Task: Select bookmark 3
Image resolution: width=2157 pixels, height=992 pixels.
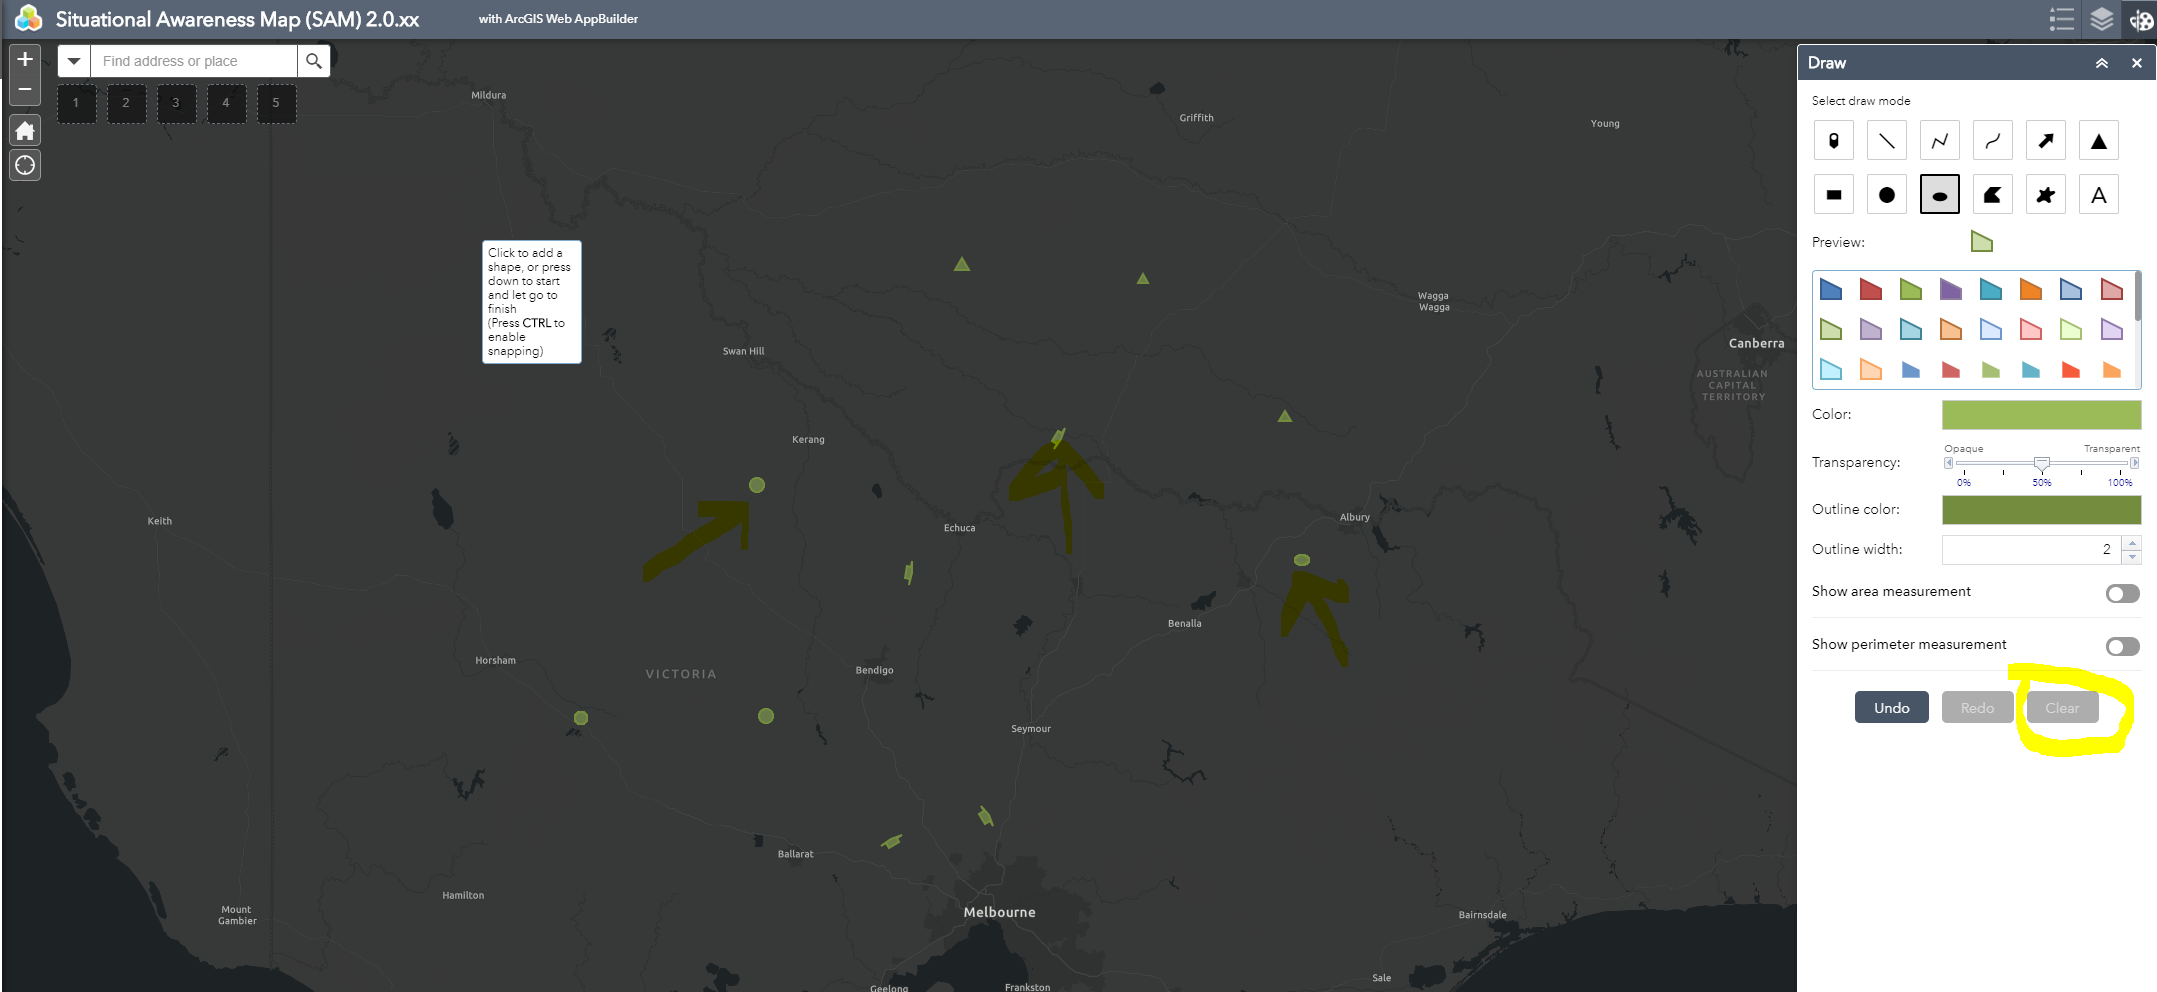Action: (x=177, y=103)
